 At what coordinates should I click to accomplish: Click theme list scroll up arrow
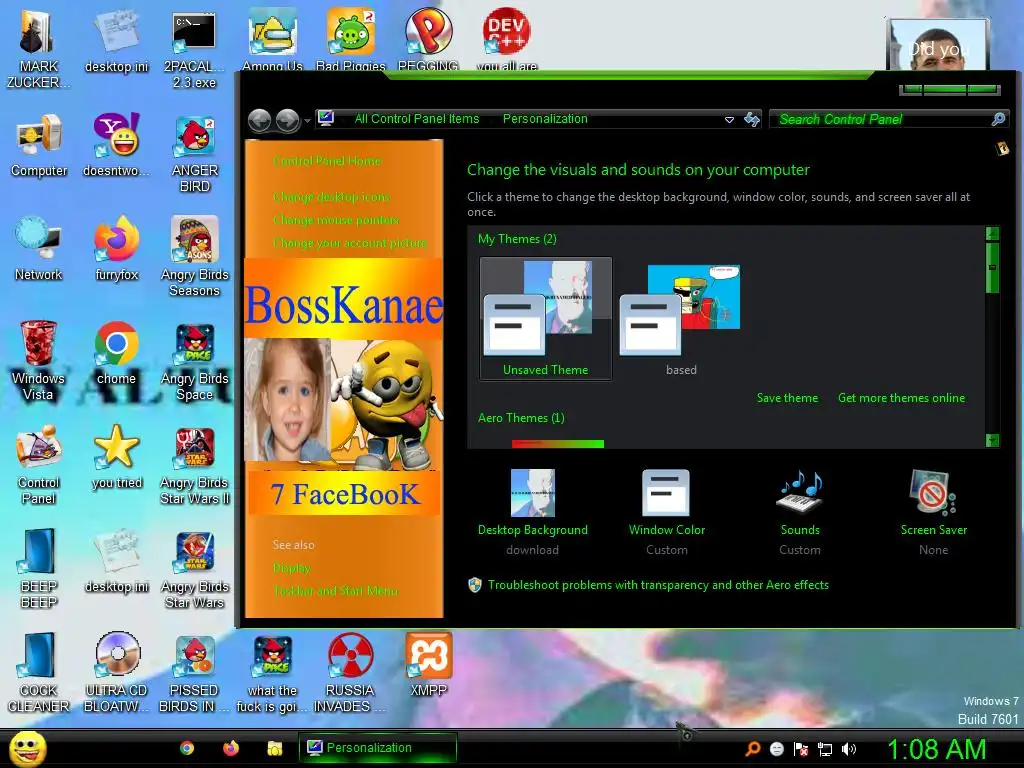click(992, 233)
